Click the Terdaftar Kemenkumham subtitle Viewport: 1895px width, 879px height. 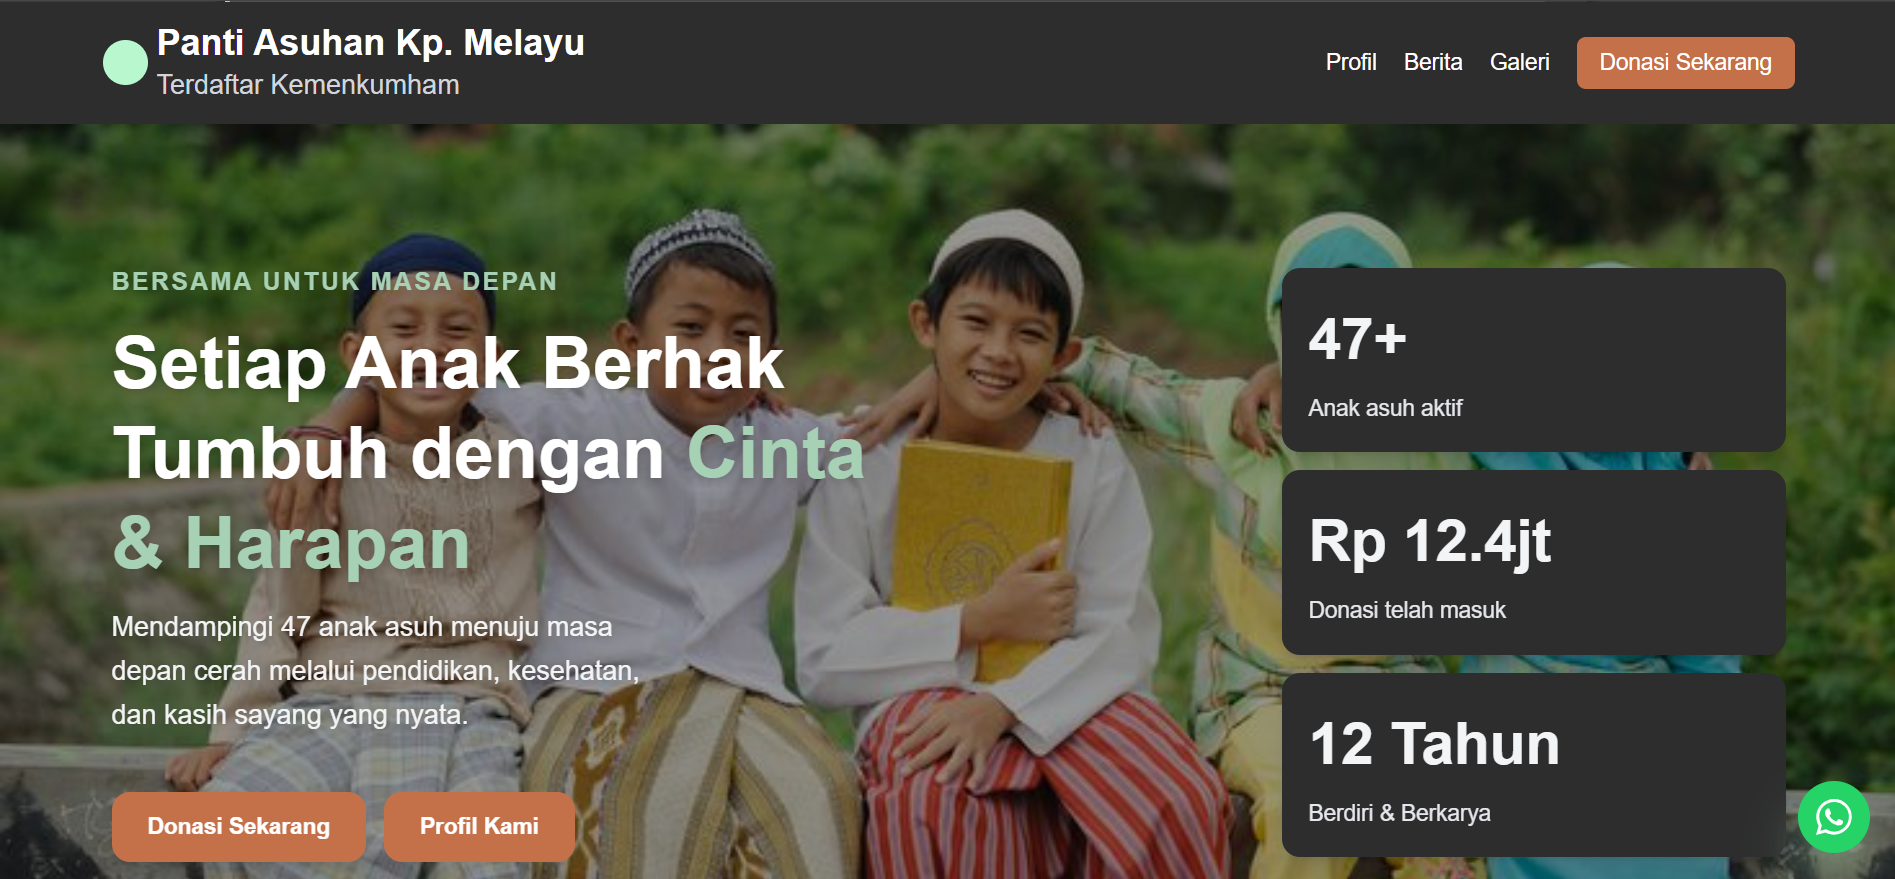tap(308, 85)
